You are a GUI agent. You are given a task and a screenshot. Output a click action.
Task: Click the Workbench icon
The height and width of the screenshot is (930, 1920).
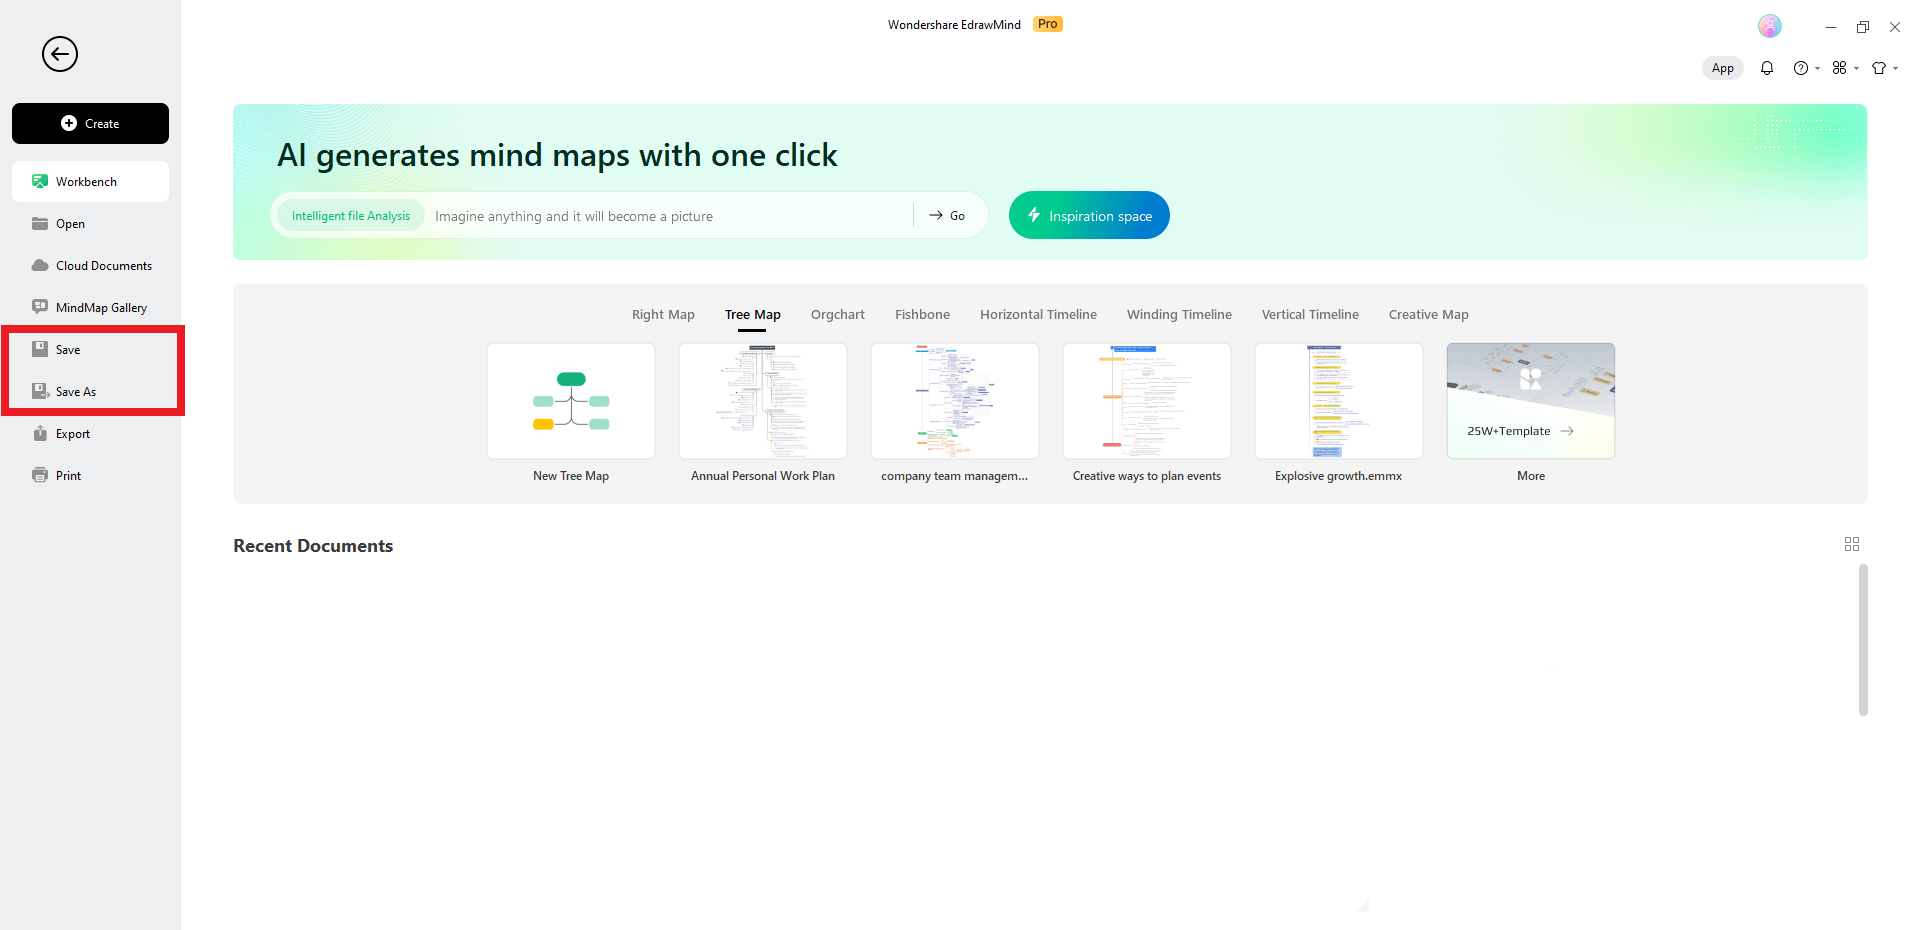point(40,181)
